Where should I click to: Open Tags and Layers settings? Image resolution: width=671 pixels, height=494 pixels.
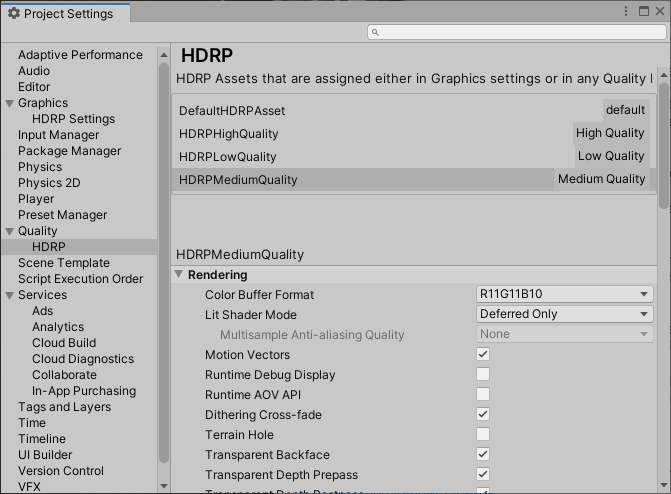click(65, 407)
